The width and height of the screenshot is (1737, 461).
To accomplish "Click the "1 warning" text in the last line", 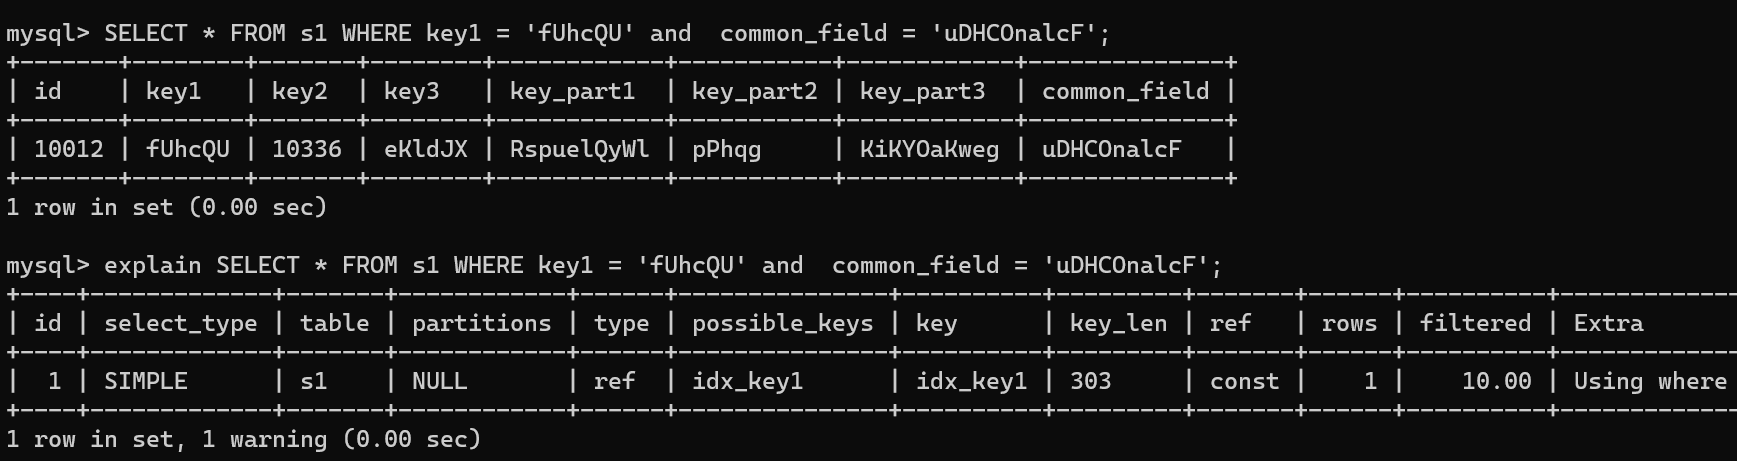I will click(x=264, y=440).
